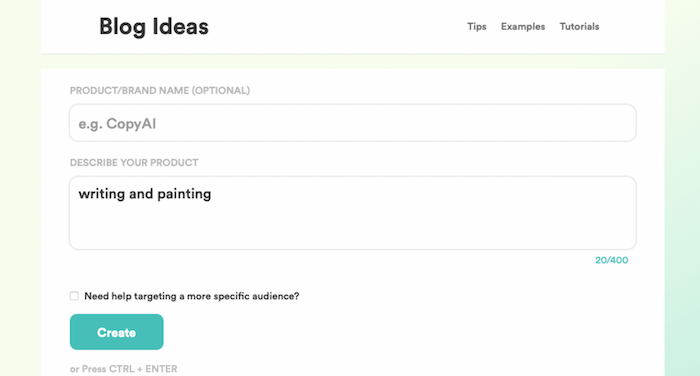This screenshot has height=376, width=700.
Task: Click the PRODUCT/BRAND NAME (OPTIONAL) field label
Action: 160,91
